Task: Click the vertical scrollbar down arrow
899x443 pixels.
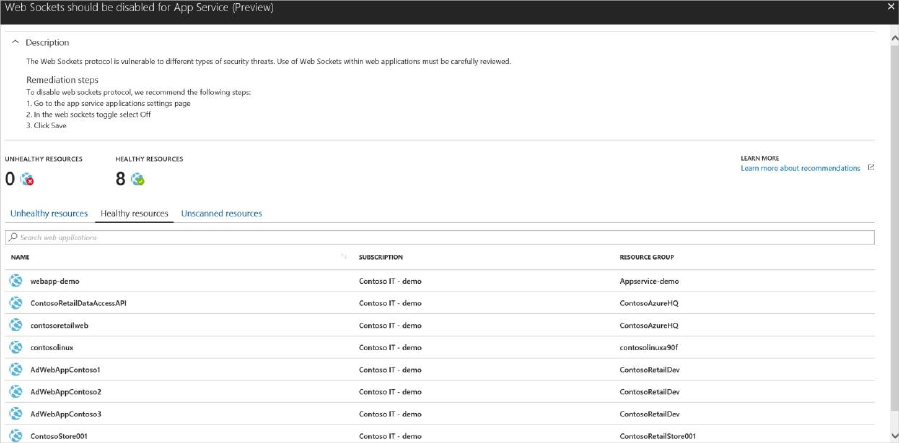Action: [893, 436]
